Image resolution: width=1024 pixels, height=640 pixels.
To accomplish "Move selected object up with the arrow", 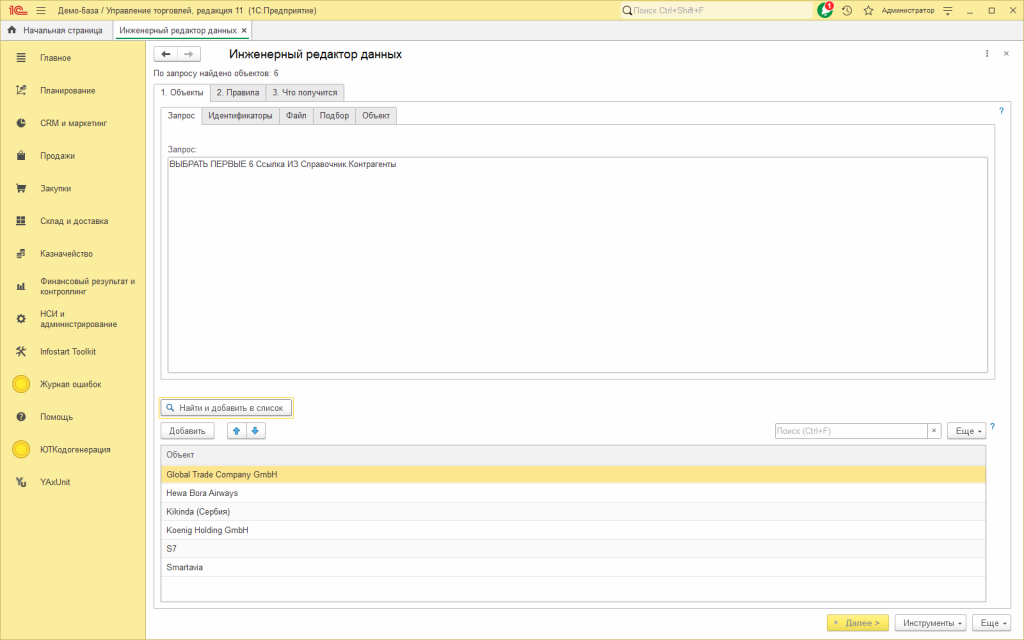I will 236,431.
